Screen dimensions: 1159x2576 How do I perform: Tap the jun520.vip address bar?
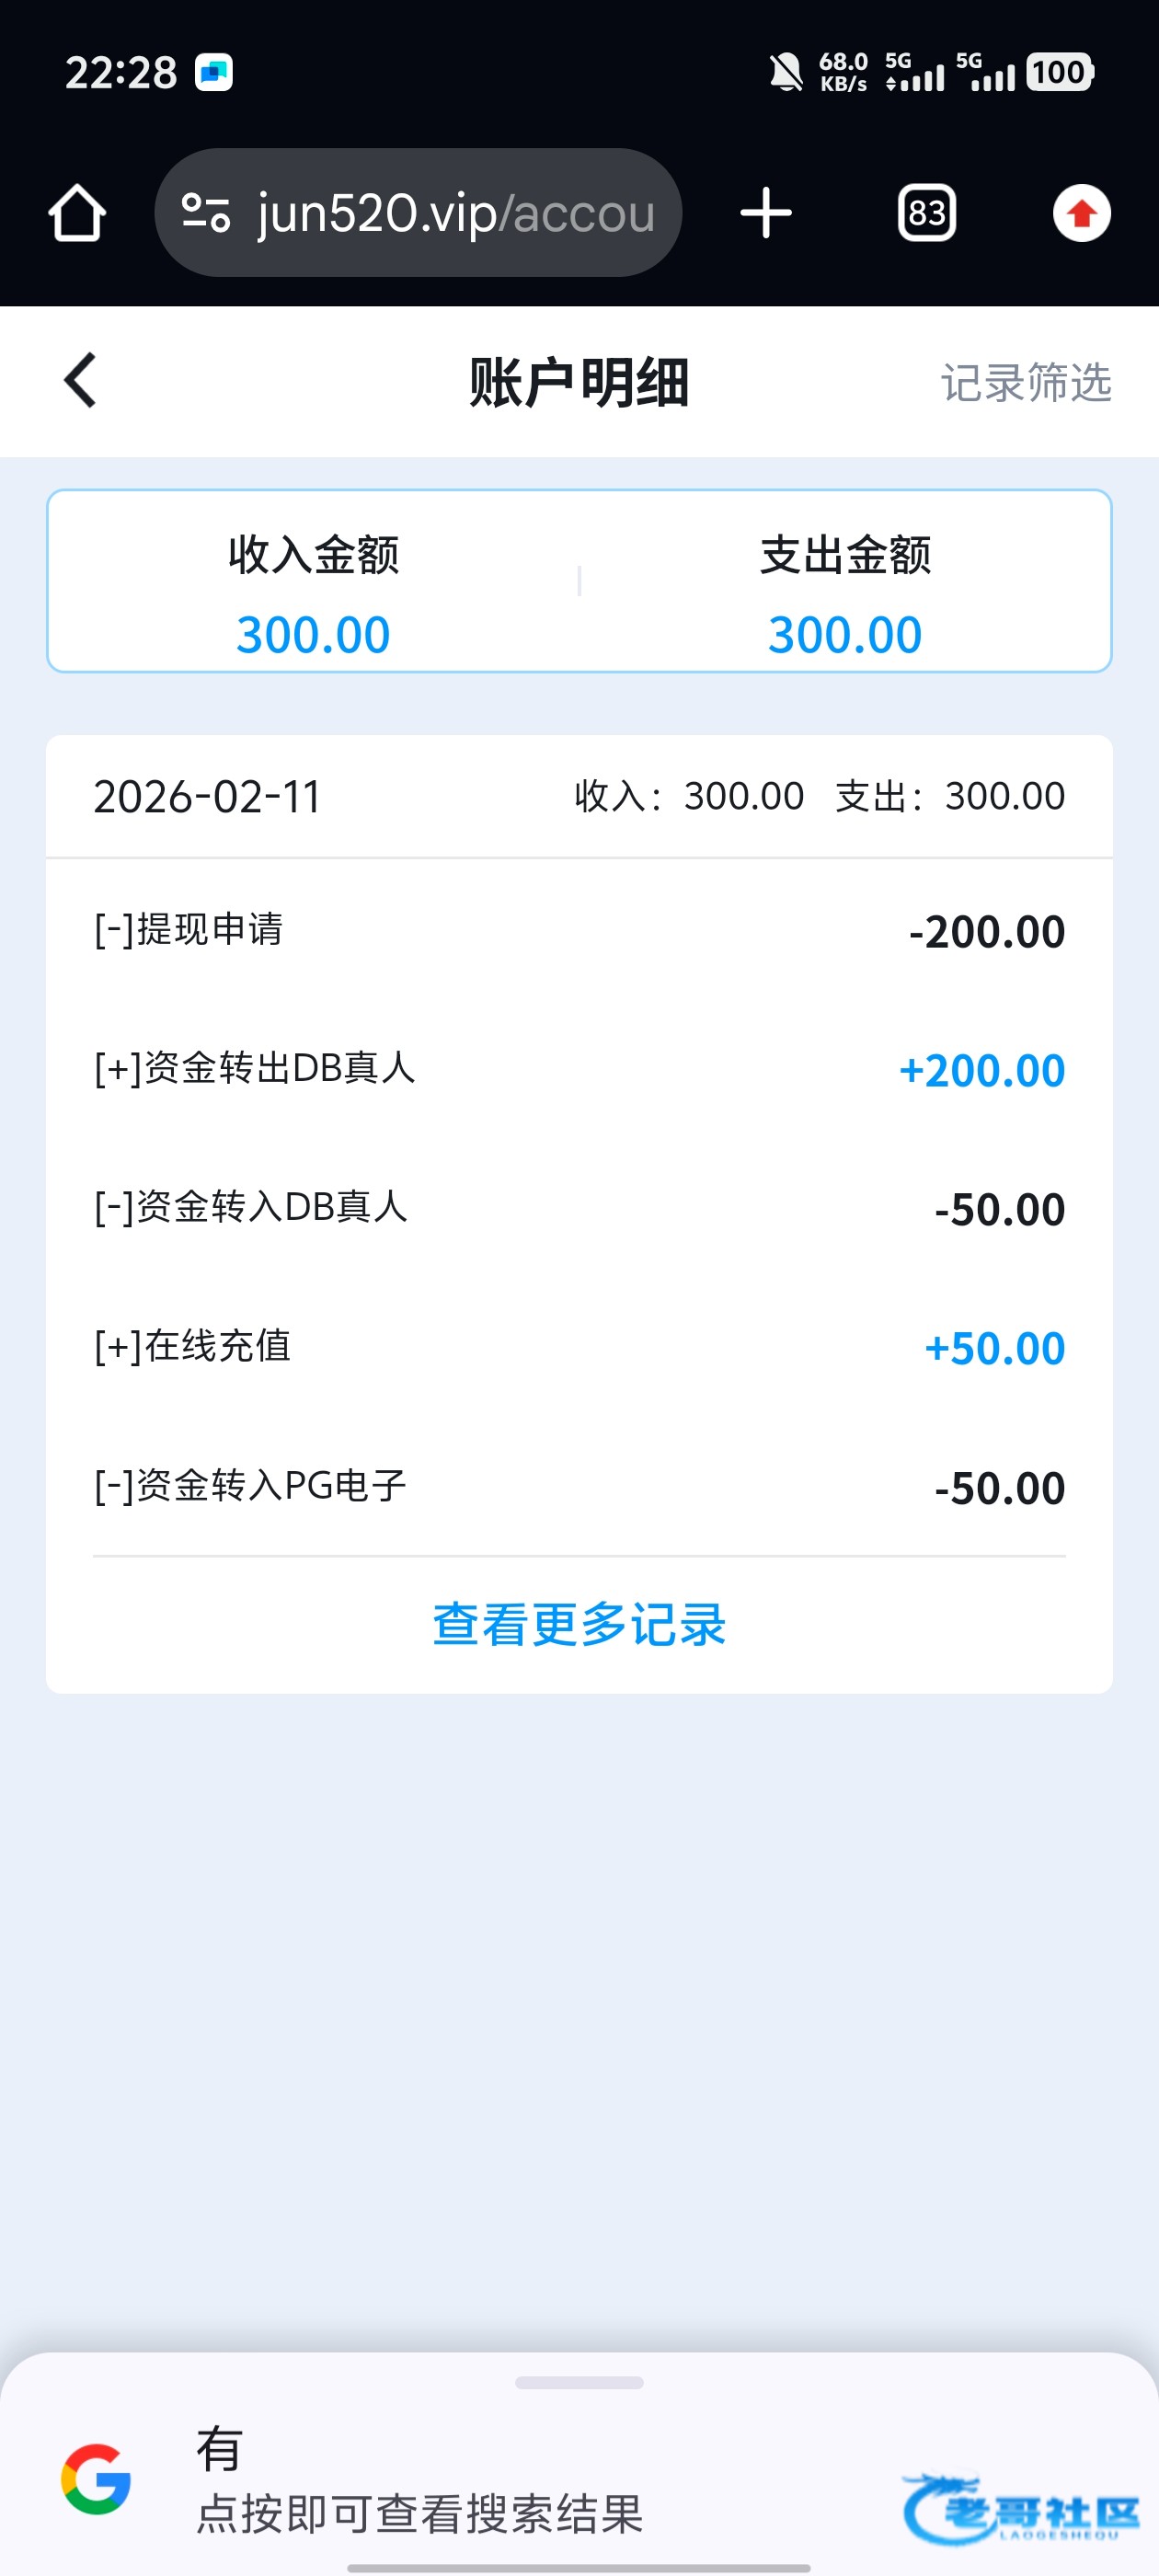pos(455,213)
